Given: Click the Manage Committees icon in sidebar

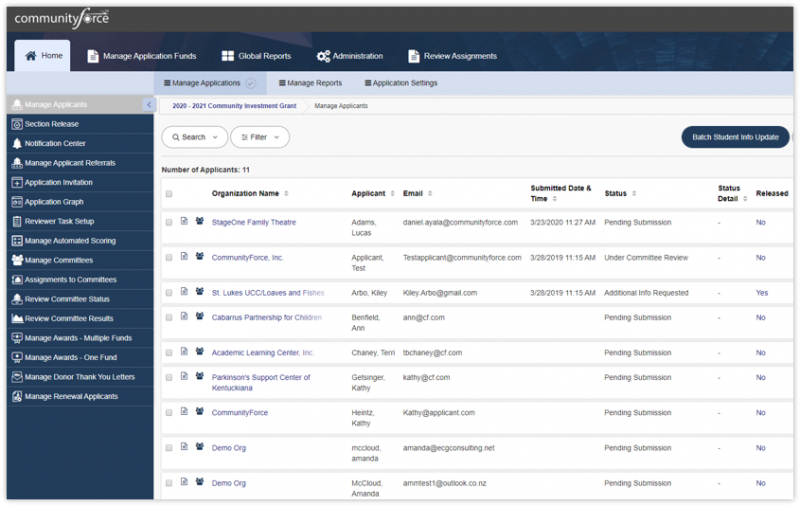Looking at the screenshot, I should 16,260.
